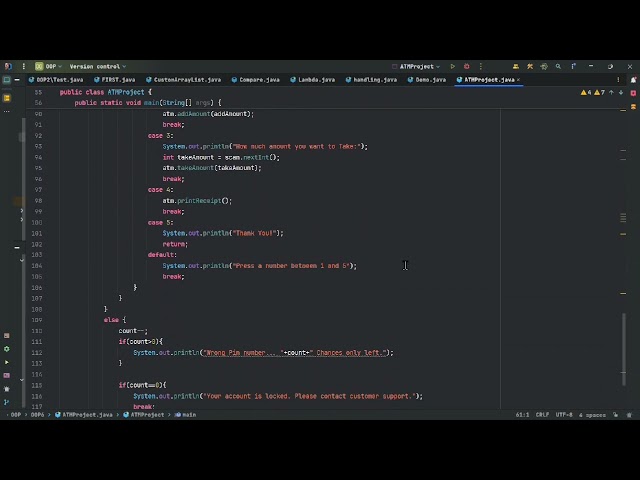Click line number 112 in the gutter

point(37,352)
